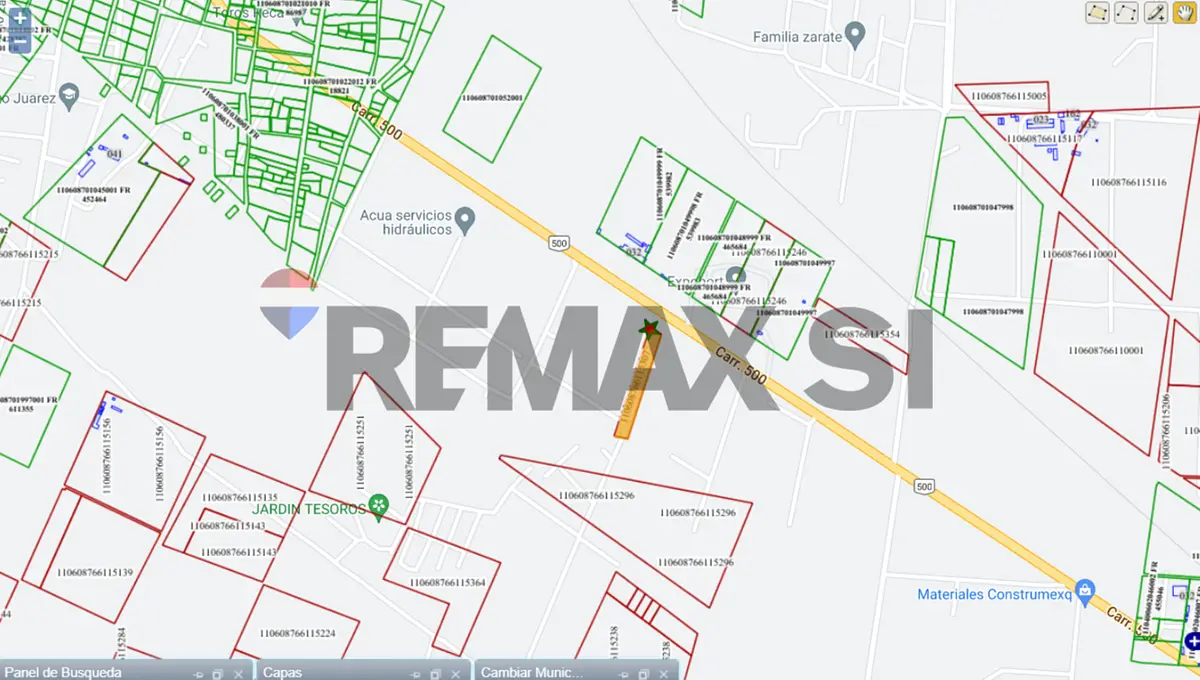This screenshot has height=680, width=1200.
Task: Zoom out with the minus button
Action: coord(19,44)
